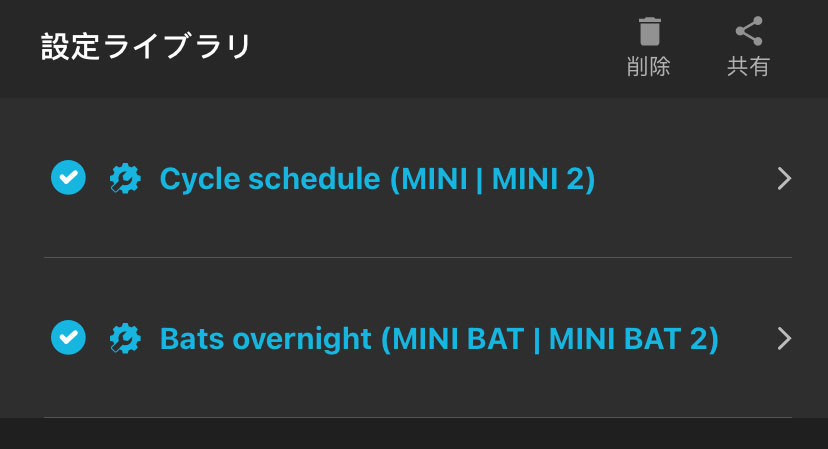828x449 pixels.
Task: Click empty header space between title and 削除
Action: [440, 48]
